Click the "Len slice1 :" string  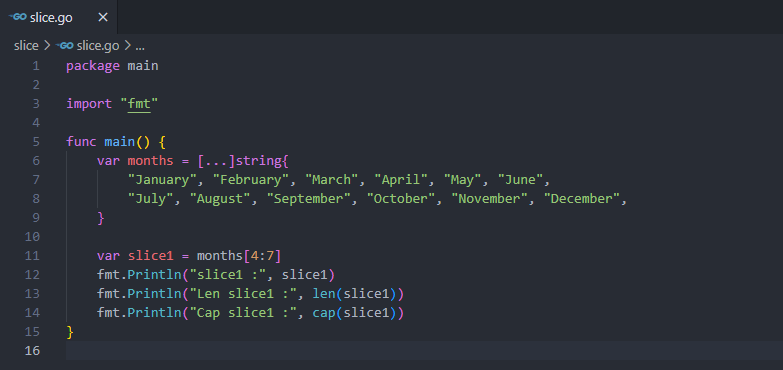coord(243,294)
